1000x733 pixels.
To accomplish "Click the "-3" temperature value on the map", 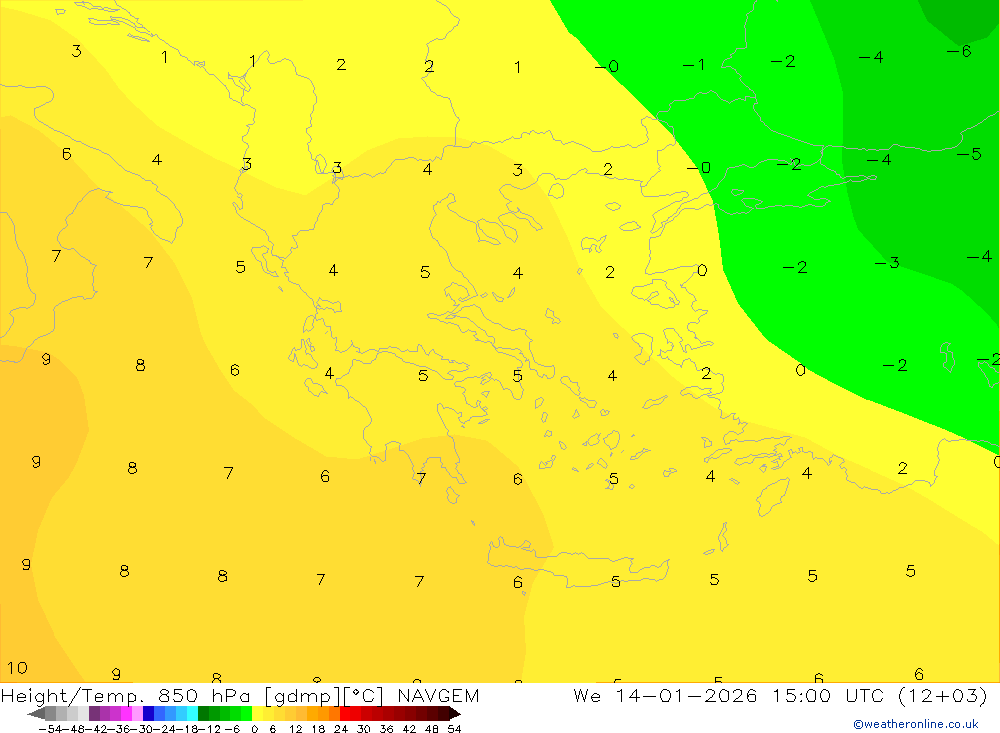I will 887,262.
